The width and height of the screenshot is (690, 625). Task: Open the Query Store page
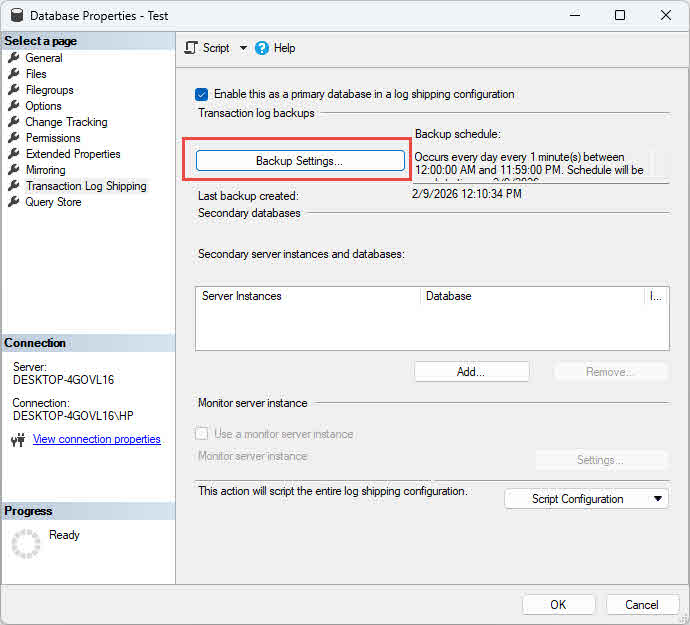pos(53,202)
